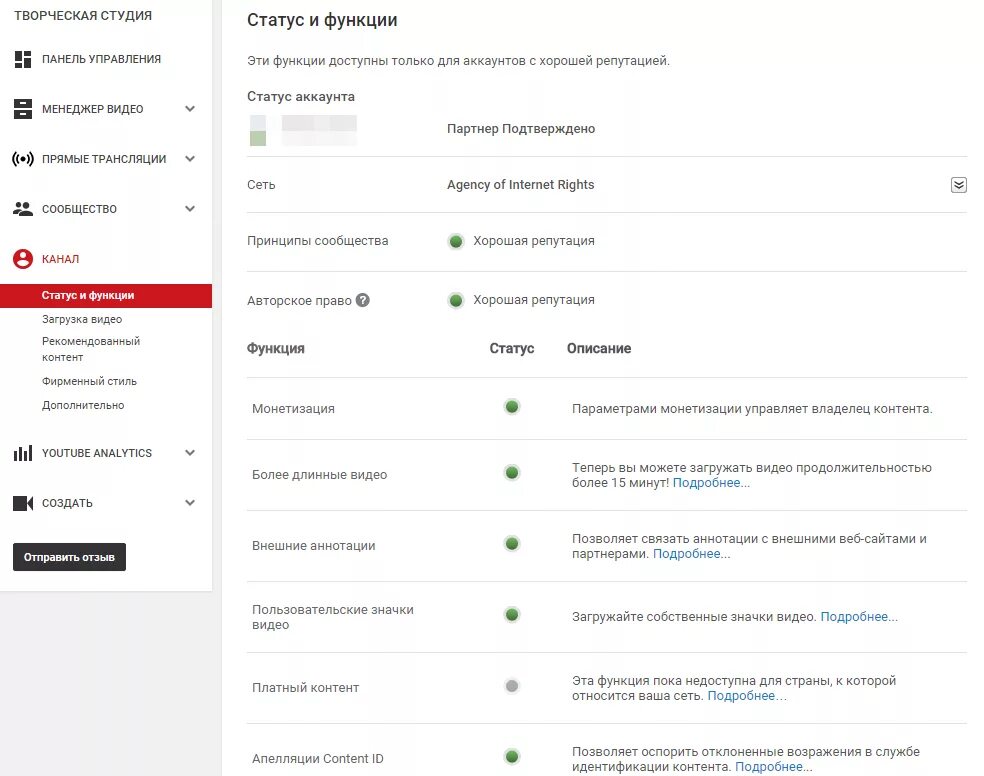Follow Подробнее link for Внешние аннотации
Viewport: 984px width, 776px height.
coord(692,554)
